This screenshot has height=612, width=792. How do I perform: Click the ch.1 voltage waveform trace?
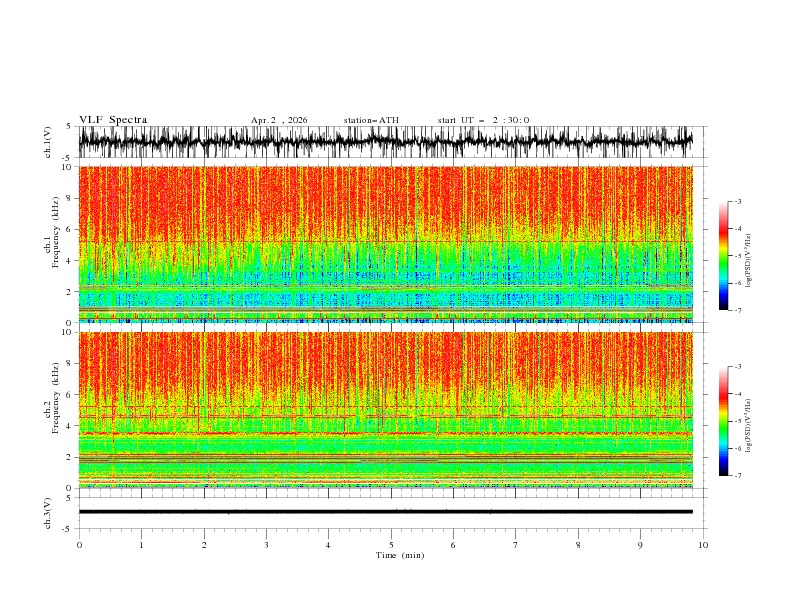click(x=385, y=141)
